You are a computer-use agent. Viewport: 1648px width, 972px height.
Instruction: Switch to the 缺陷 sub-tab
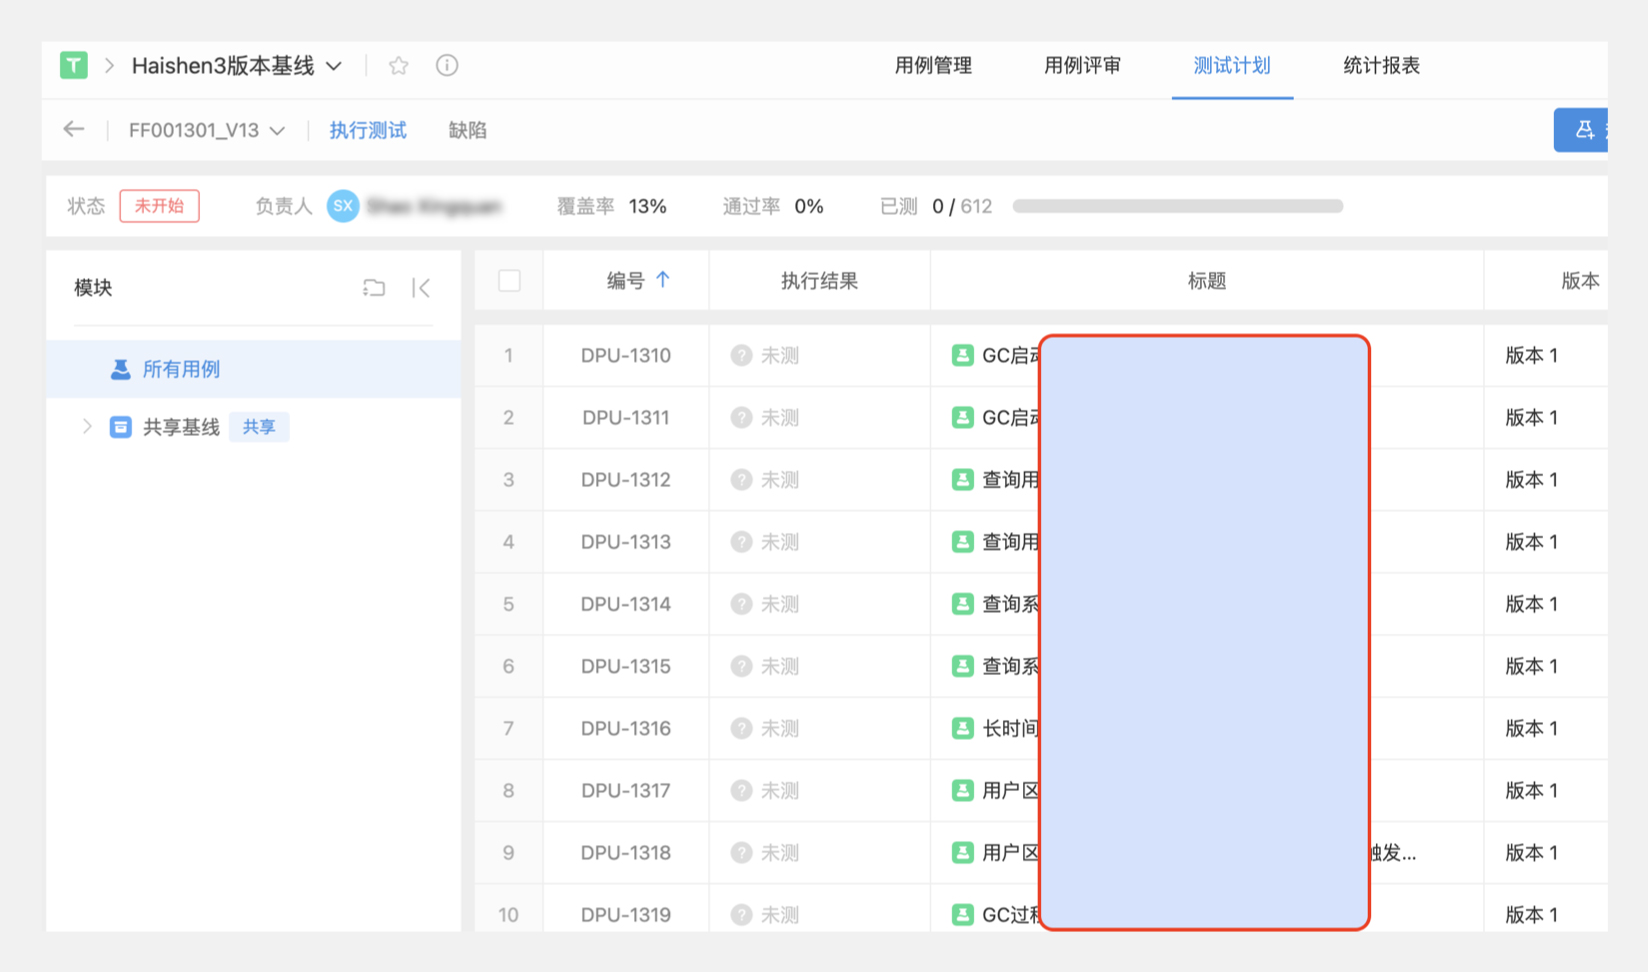pyautogui.click(x=467, y=130)
